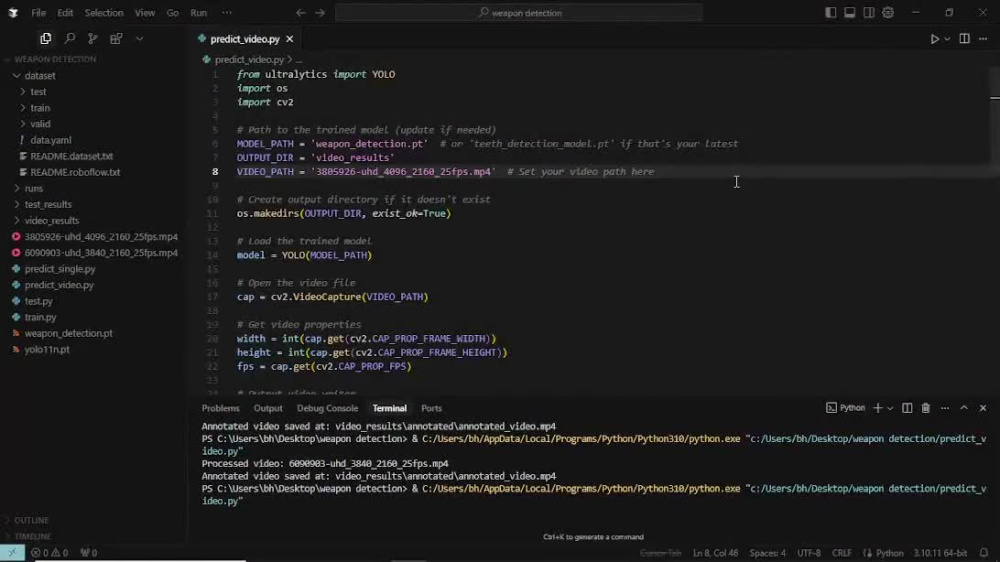Viewport: 1000px width, 562px height.
Task: Open predict_single.py file
Action: [94, 269]
